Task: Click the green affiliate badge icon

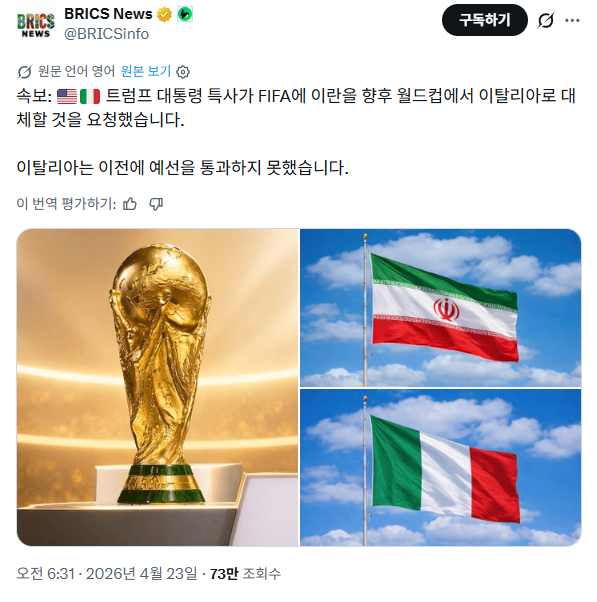Action: pos(185,15)
